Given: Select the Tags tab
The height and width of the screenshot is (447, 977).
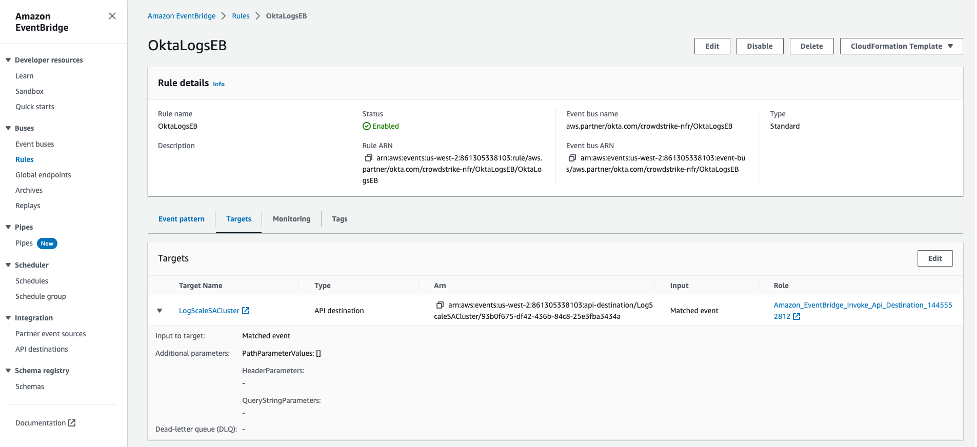Looking at the screenshot, I should pyautogui.click(x=339, y=219).
